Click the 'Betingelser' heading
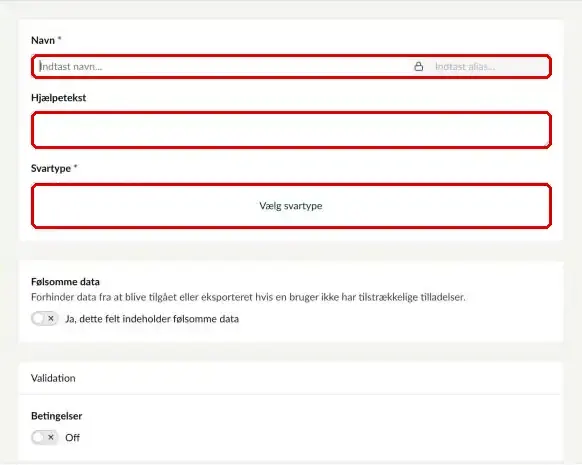 click(x=56, y=416)
